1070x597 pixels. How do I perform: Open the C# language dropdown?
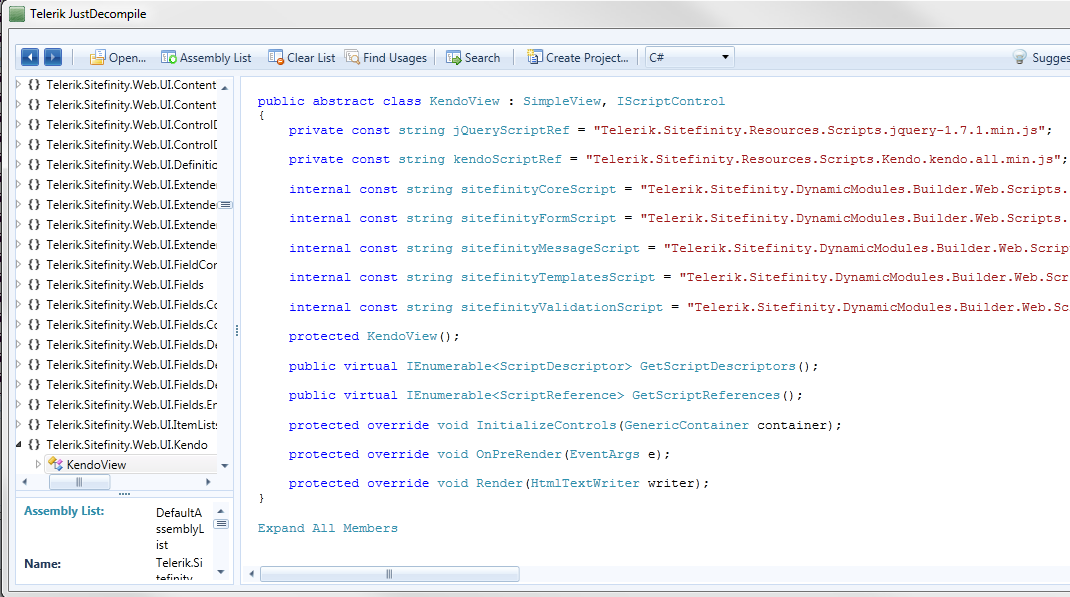[689, 57]
